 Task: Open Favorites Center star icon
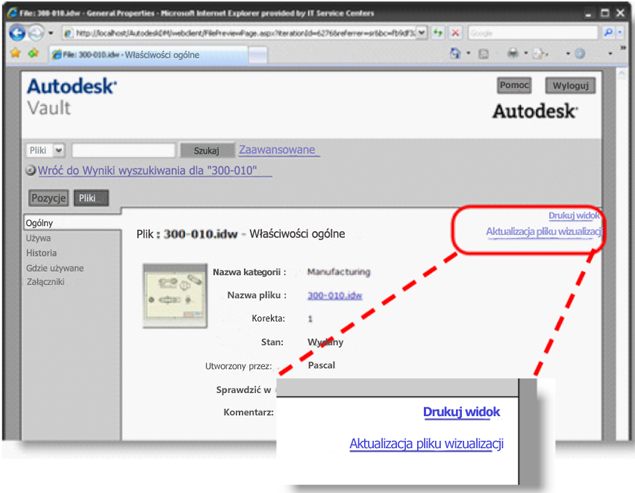[x=15, y=53]
